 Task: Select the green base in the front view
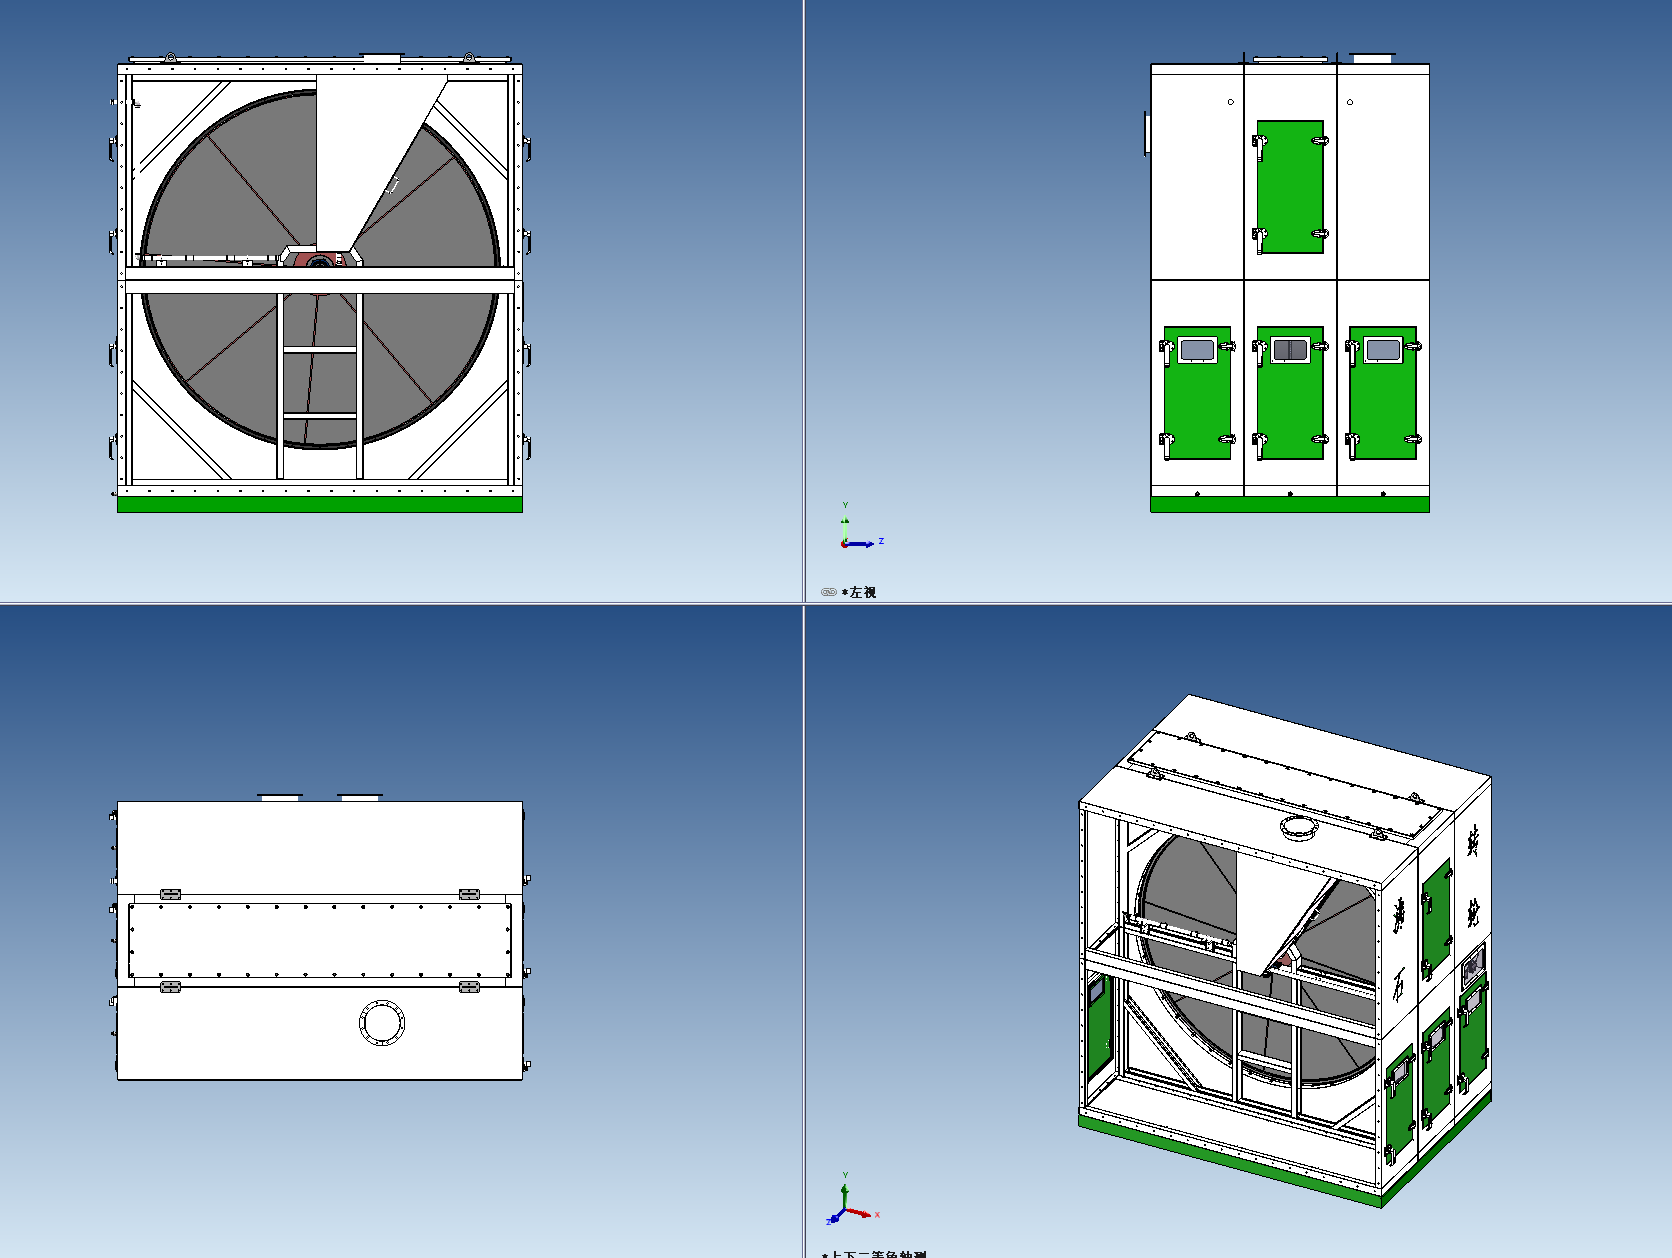point(320,504)
